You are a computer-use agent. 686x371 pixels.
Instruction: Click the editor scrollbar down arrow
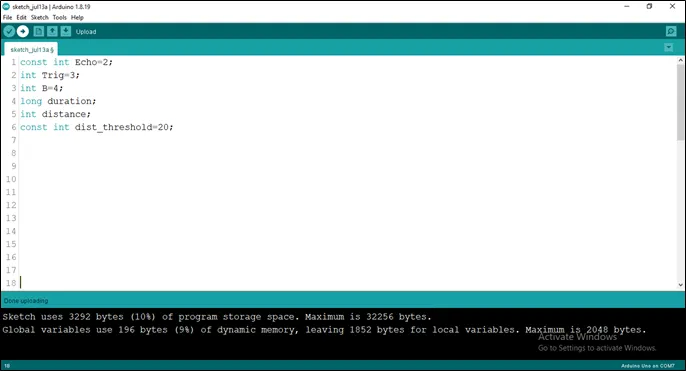point(680,285)
